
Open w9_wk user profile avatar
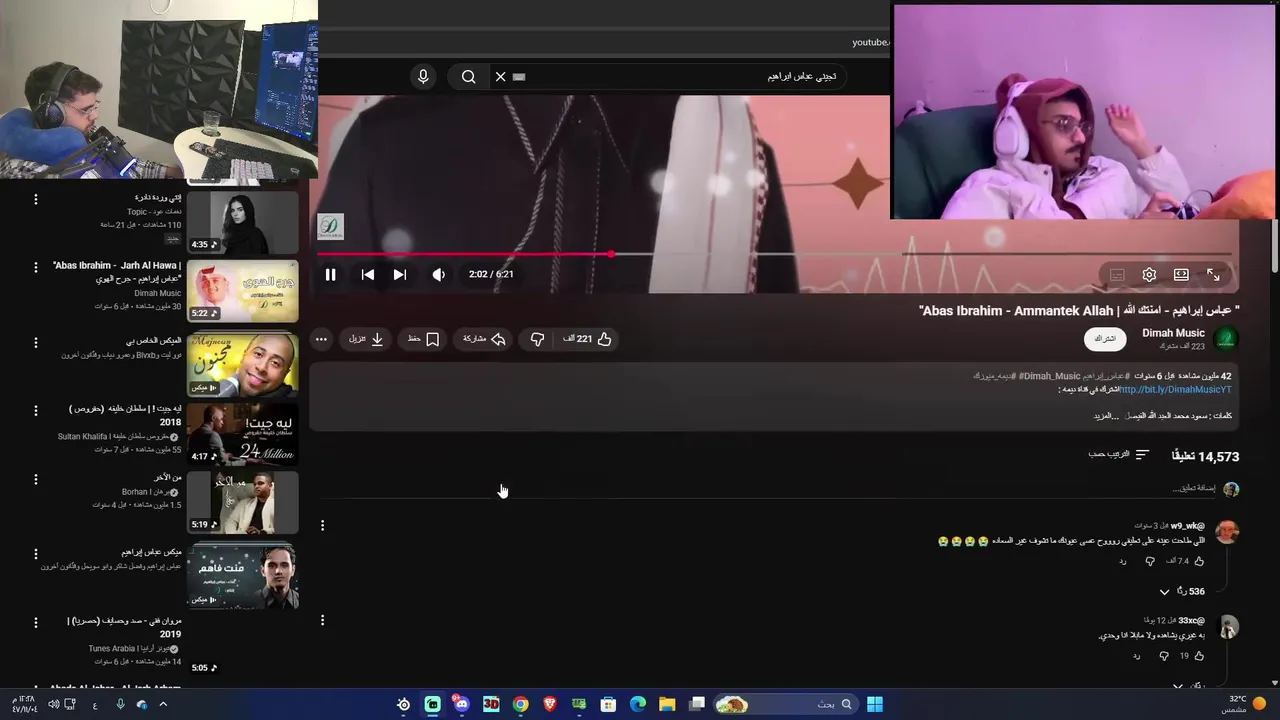click(x=1227, y=531)
